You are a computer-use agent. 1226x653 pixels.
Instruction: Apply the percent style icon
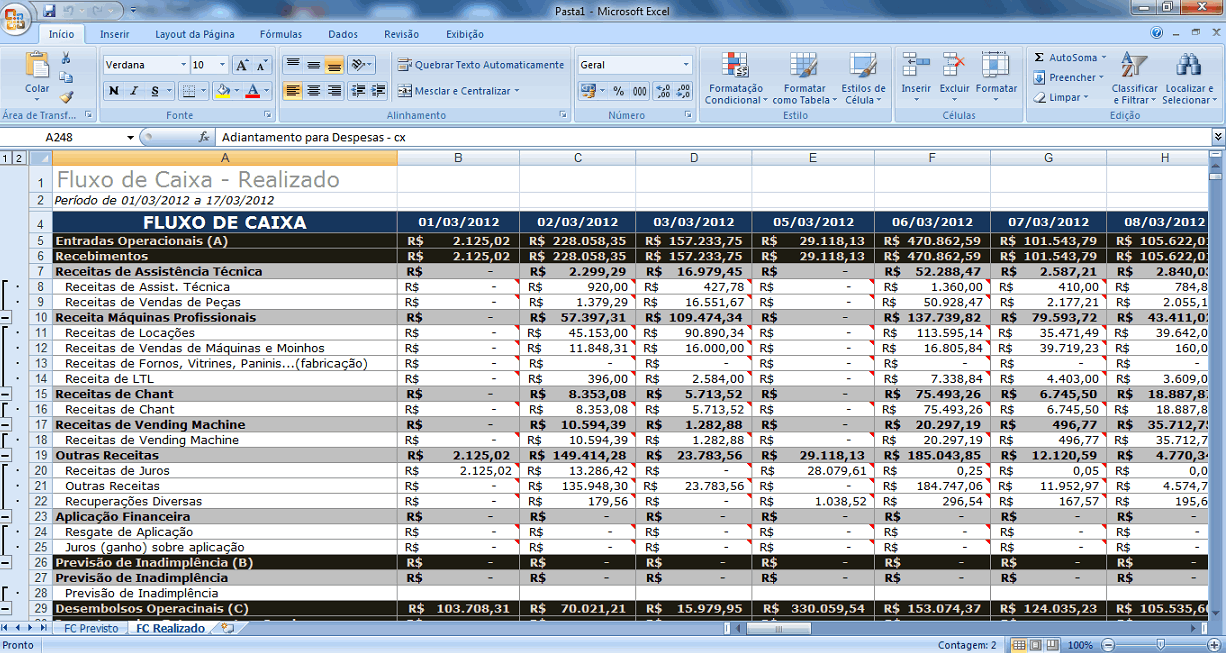pos(618,91)
